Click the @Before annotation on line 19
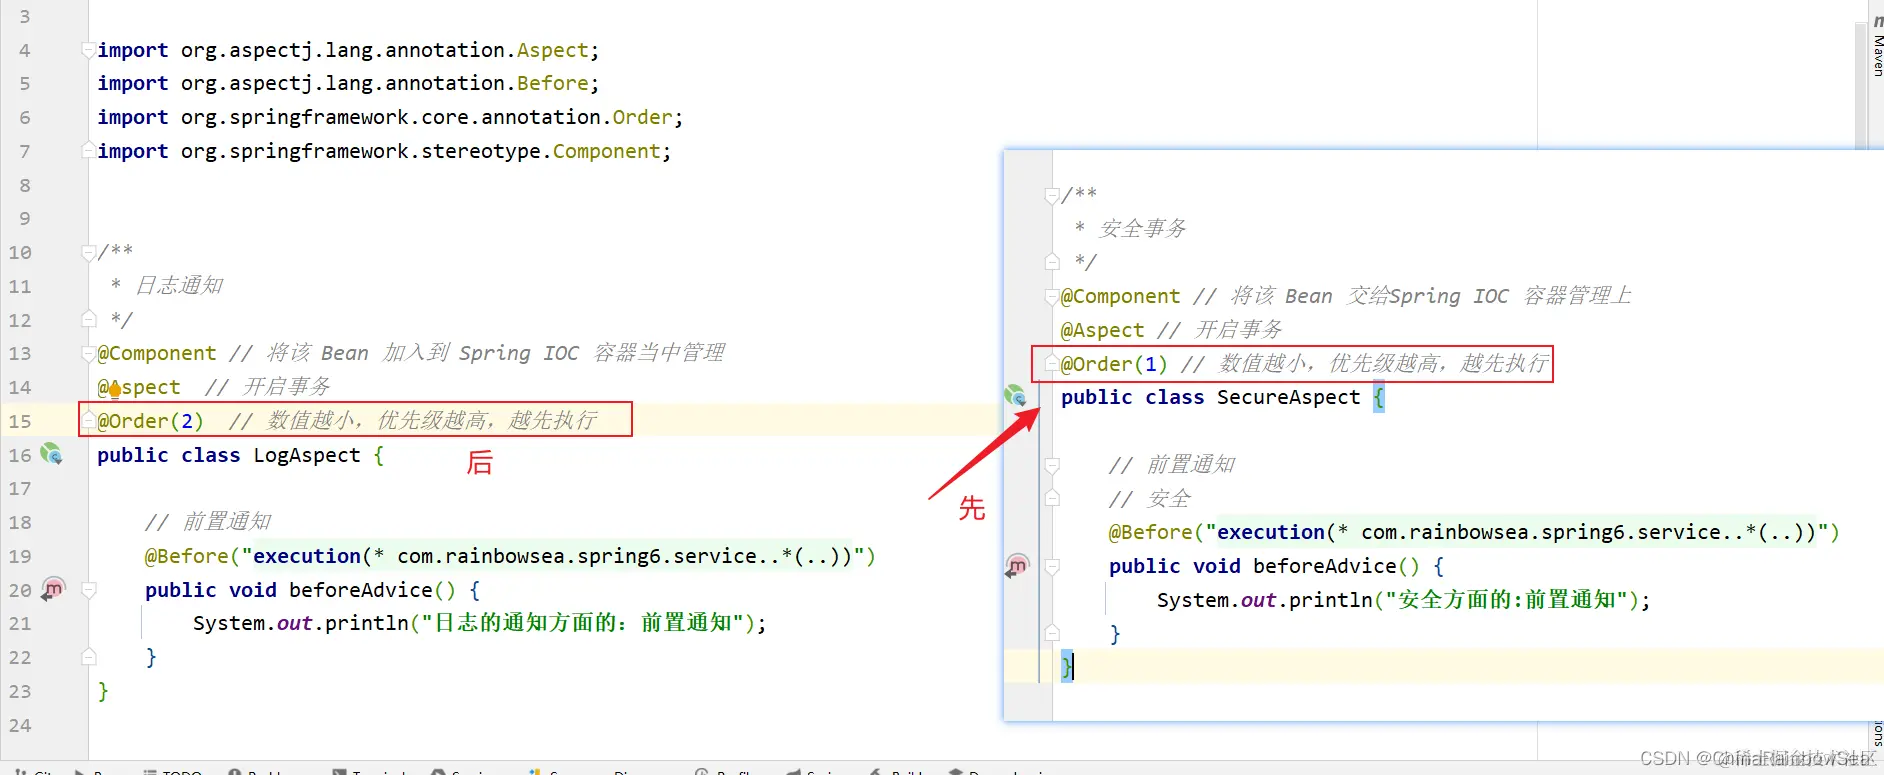The image size is (1884, 775). tap(187, 556)
